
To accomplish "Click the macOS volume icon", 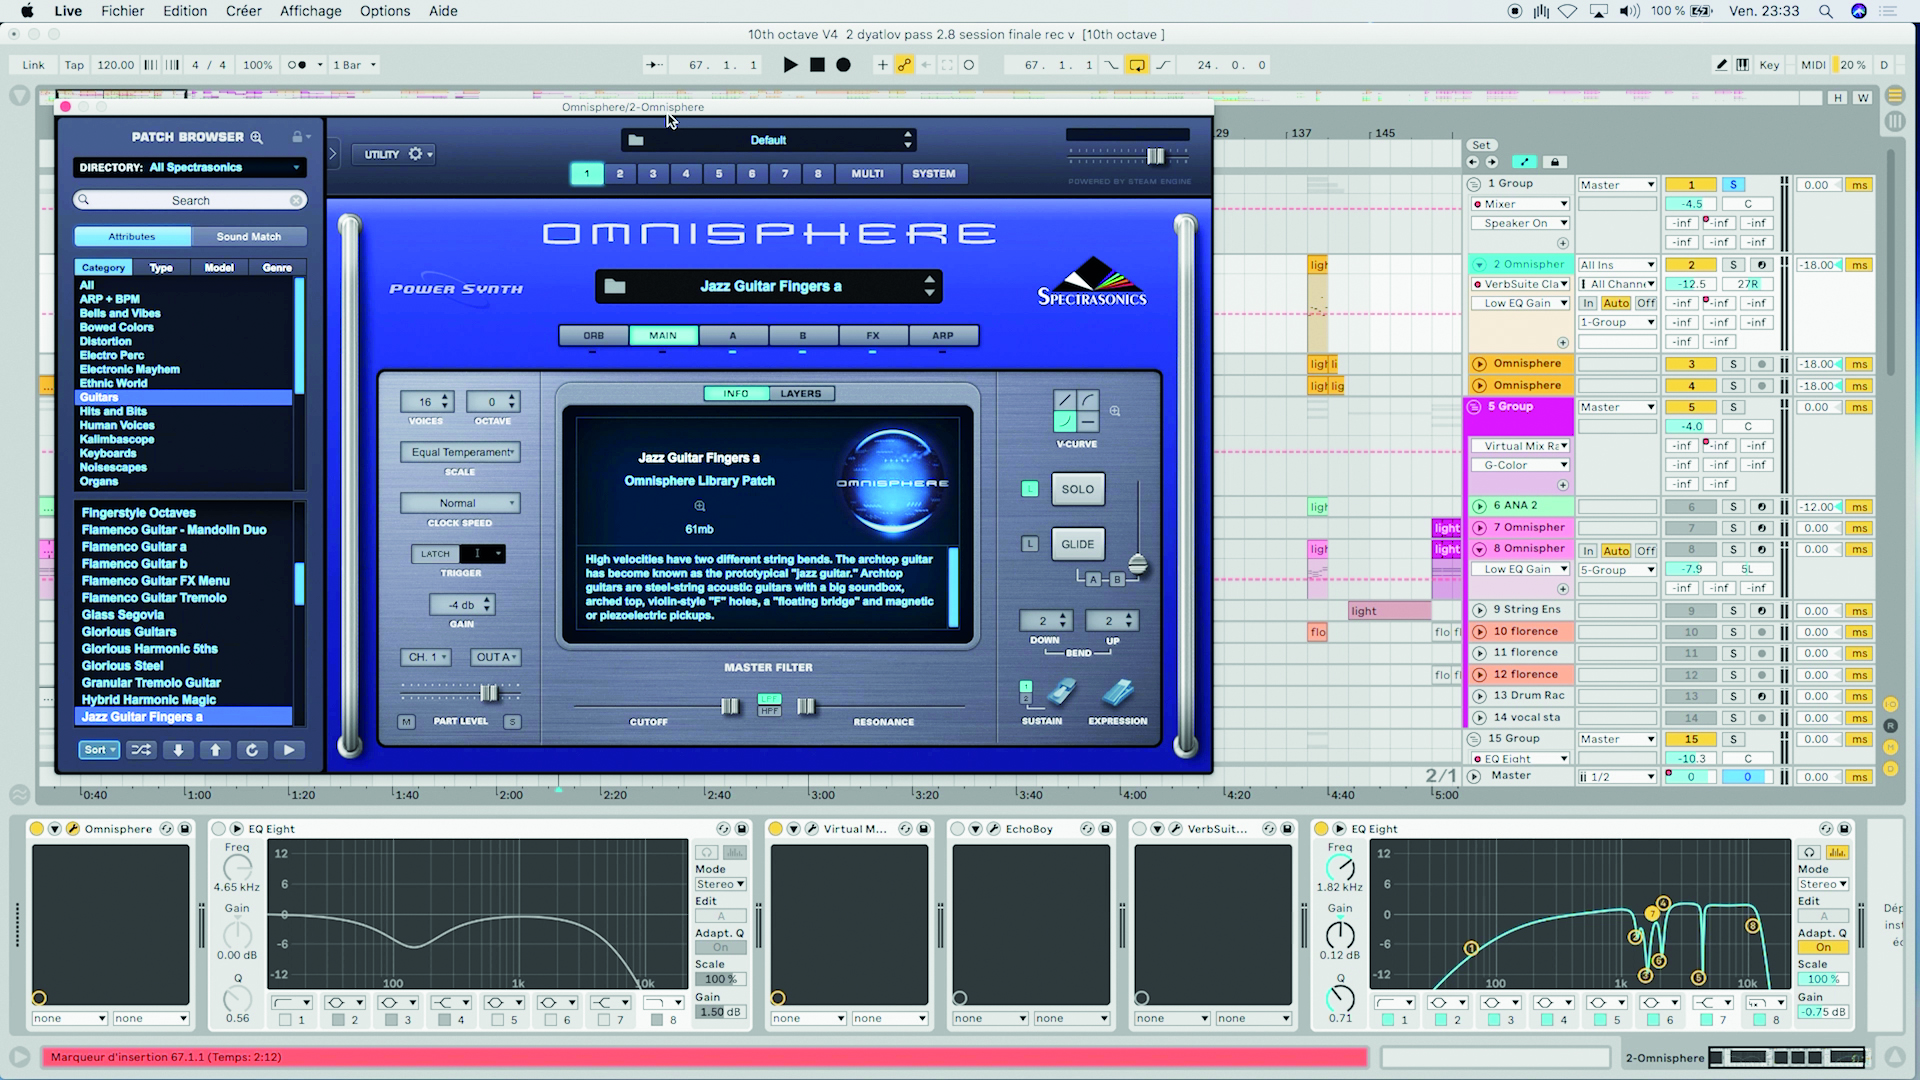I will pos(1629,11).
